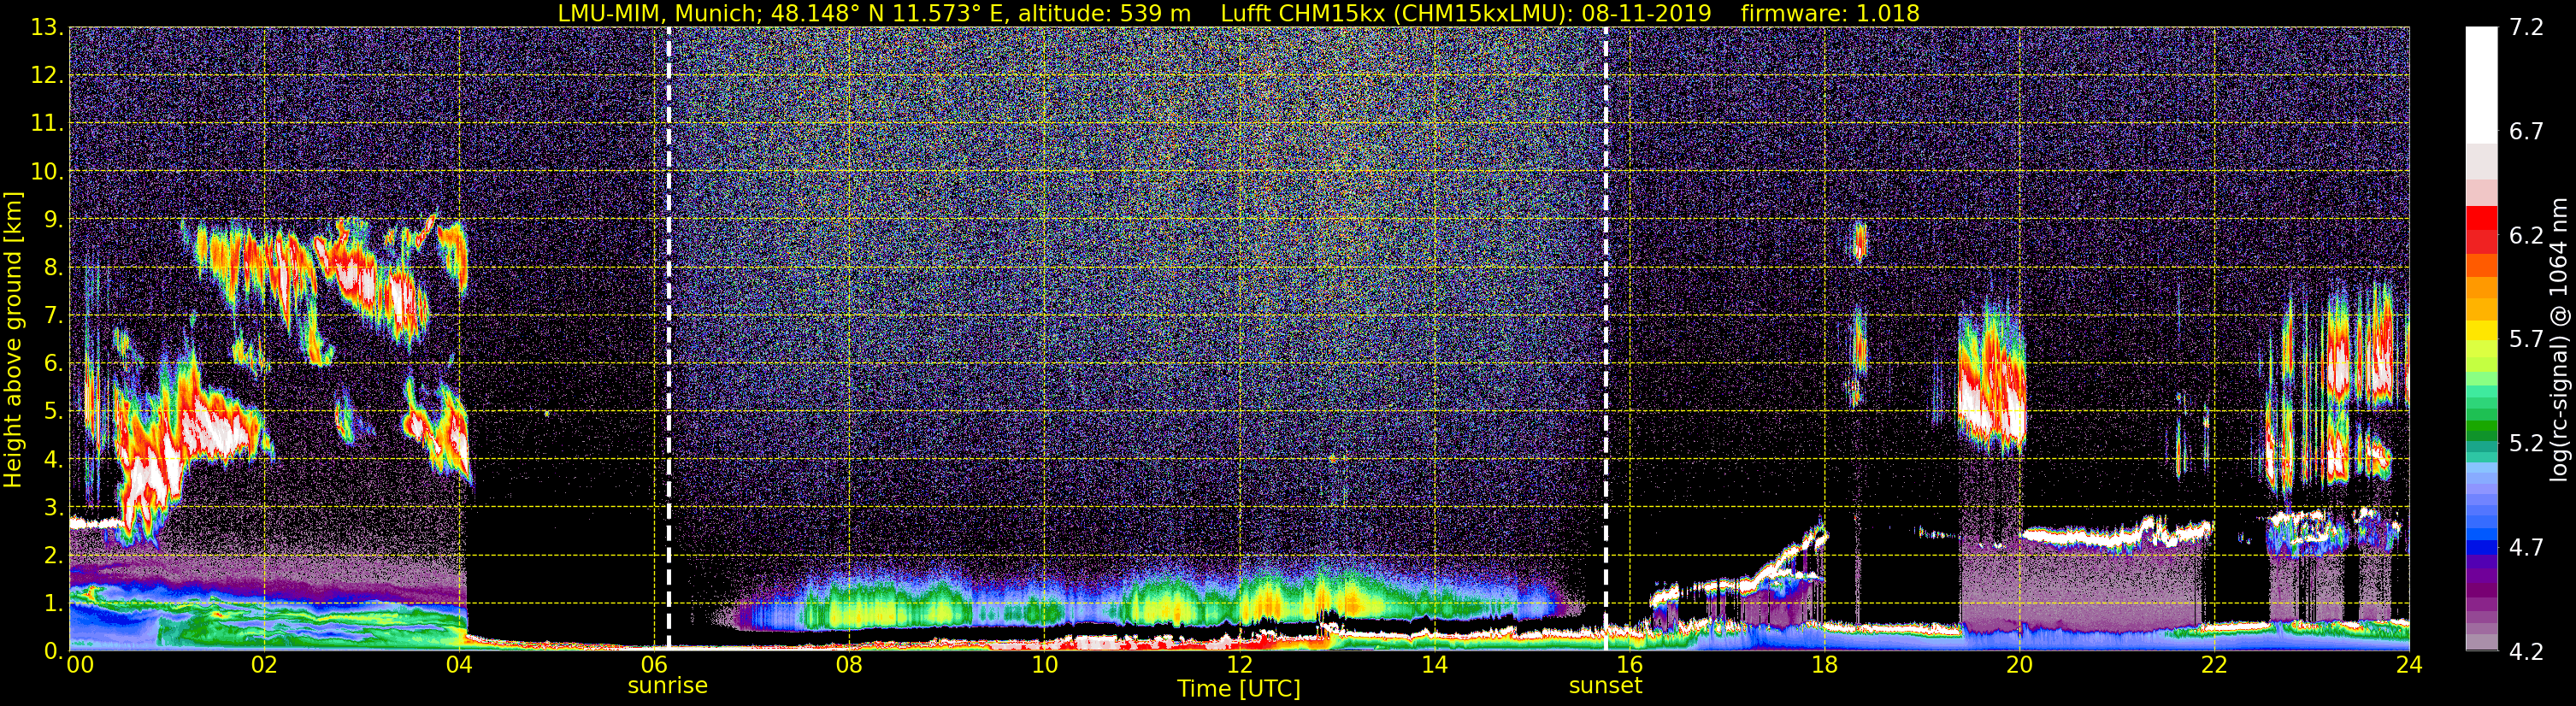Click the '6.7' colorbar value label
This screenshot has width=2576, height=706.
2526,132
